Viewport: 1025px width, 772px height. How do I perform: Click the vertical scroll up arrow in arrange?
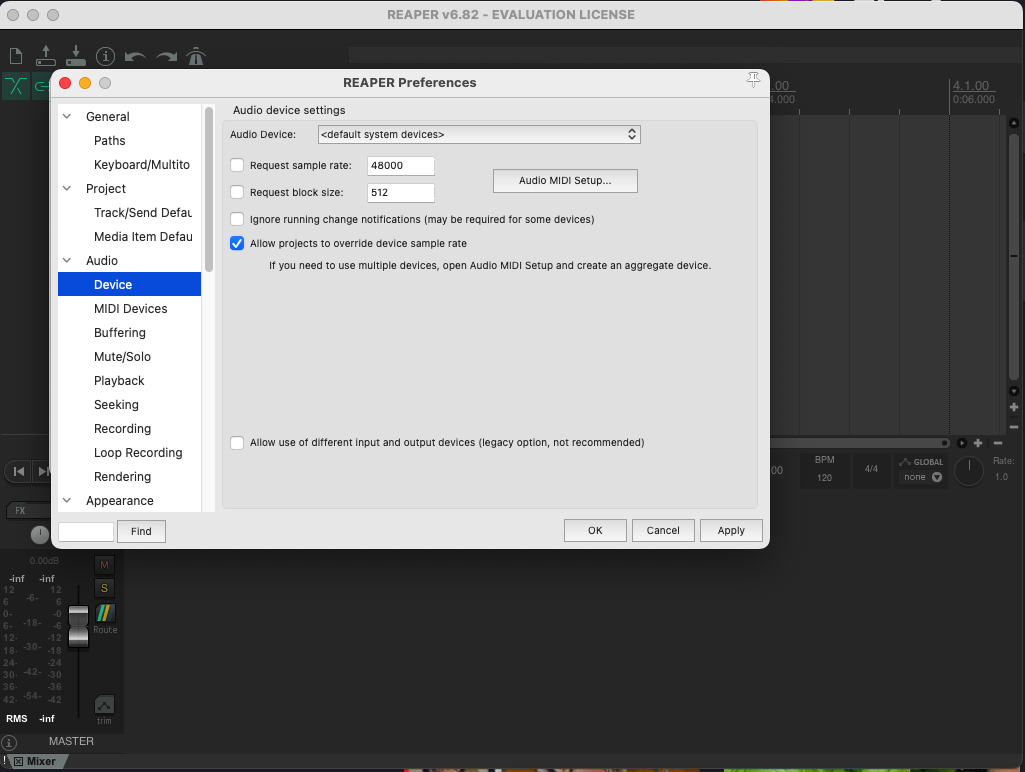(1014, 123)
